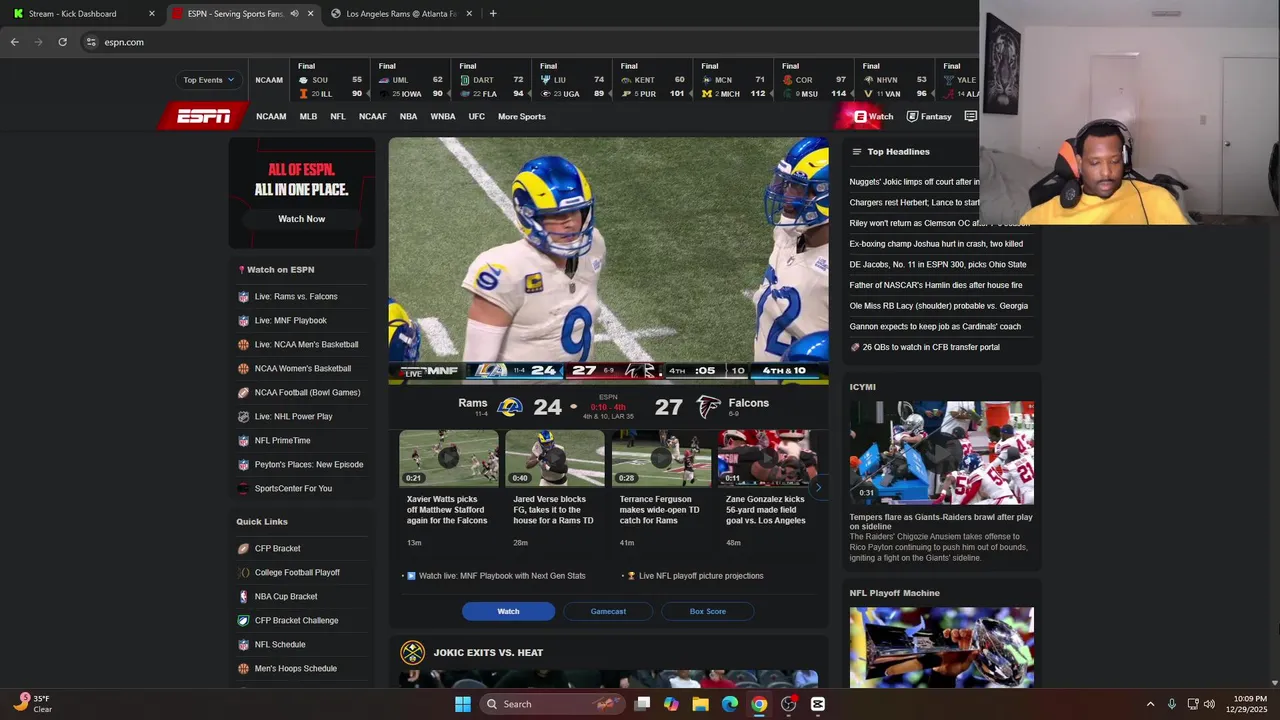1280x720 pixels.
Task: Click the Nuggets logo beside Jokic headline
Action: point(412,653)
